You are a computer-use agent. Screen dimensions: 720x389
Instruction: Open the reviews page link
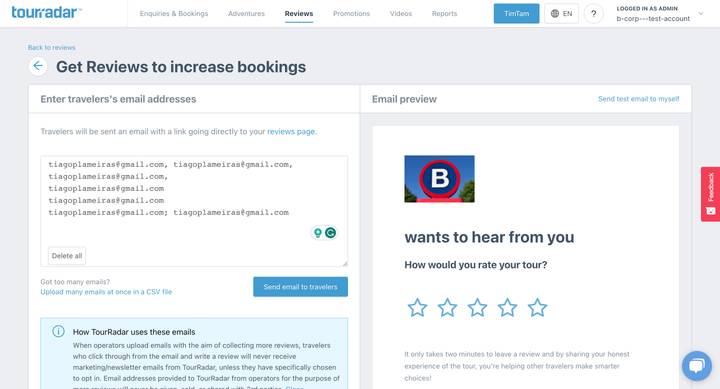point(291,131)
